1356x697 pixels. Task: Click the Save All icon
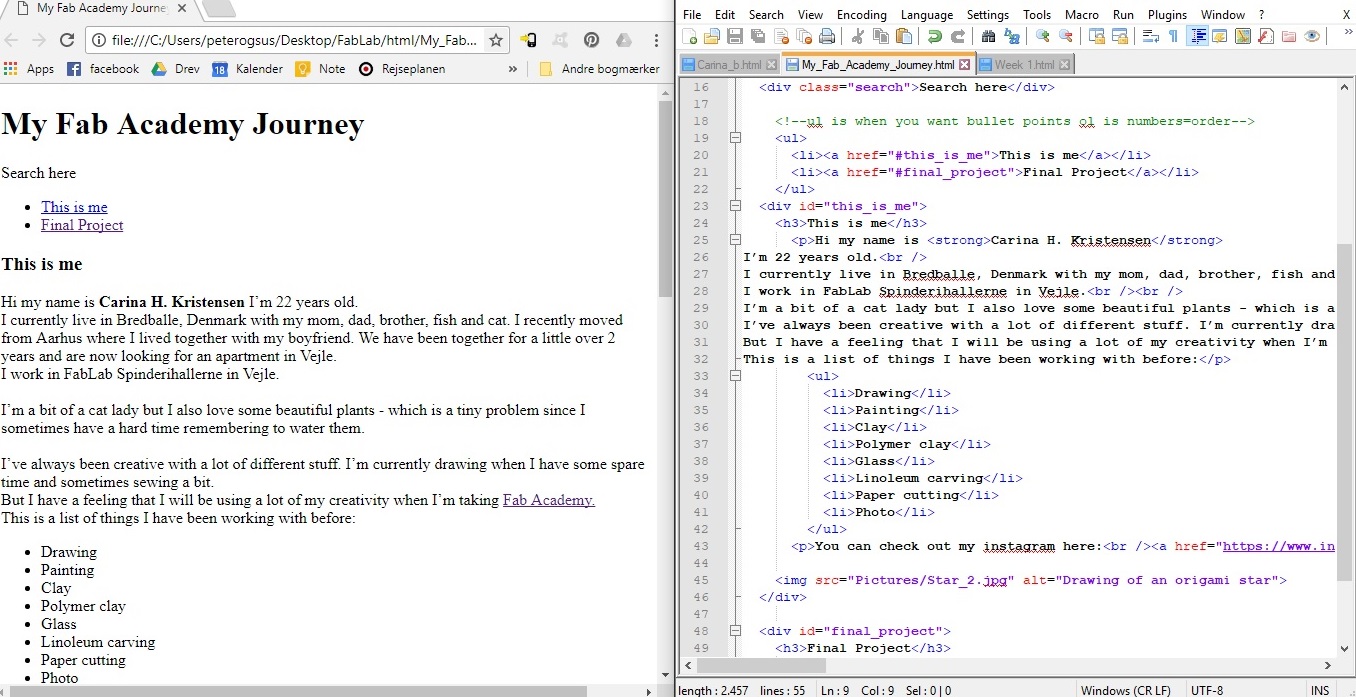coord(757,37)
